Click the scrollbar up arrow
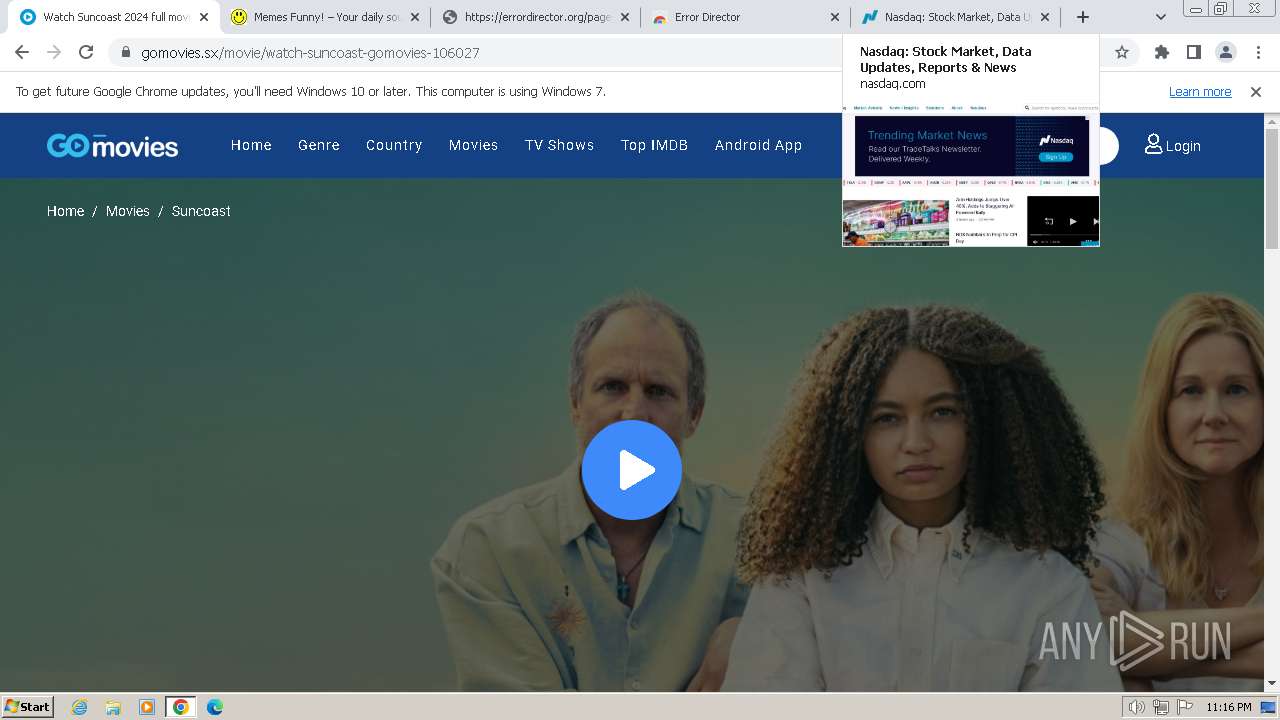 pyautogui.click(x=1272, y=120)
